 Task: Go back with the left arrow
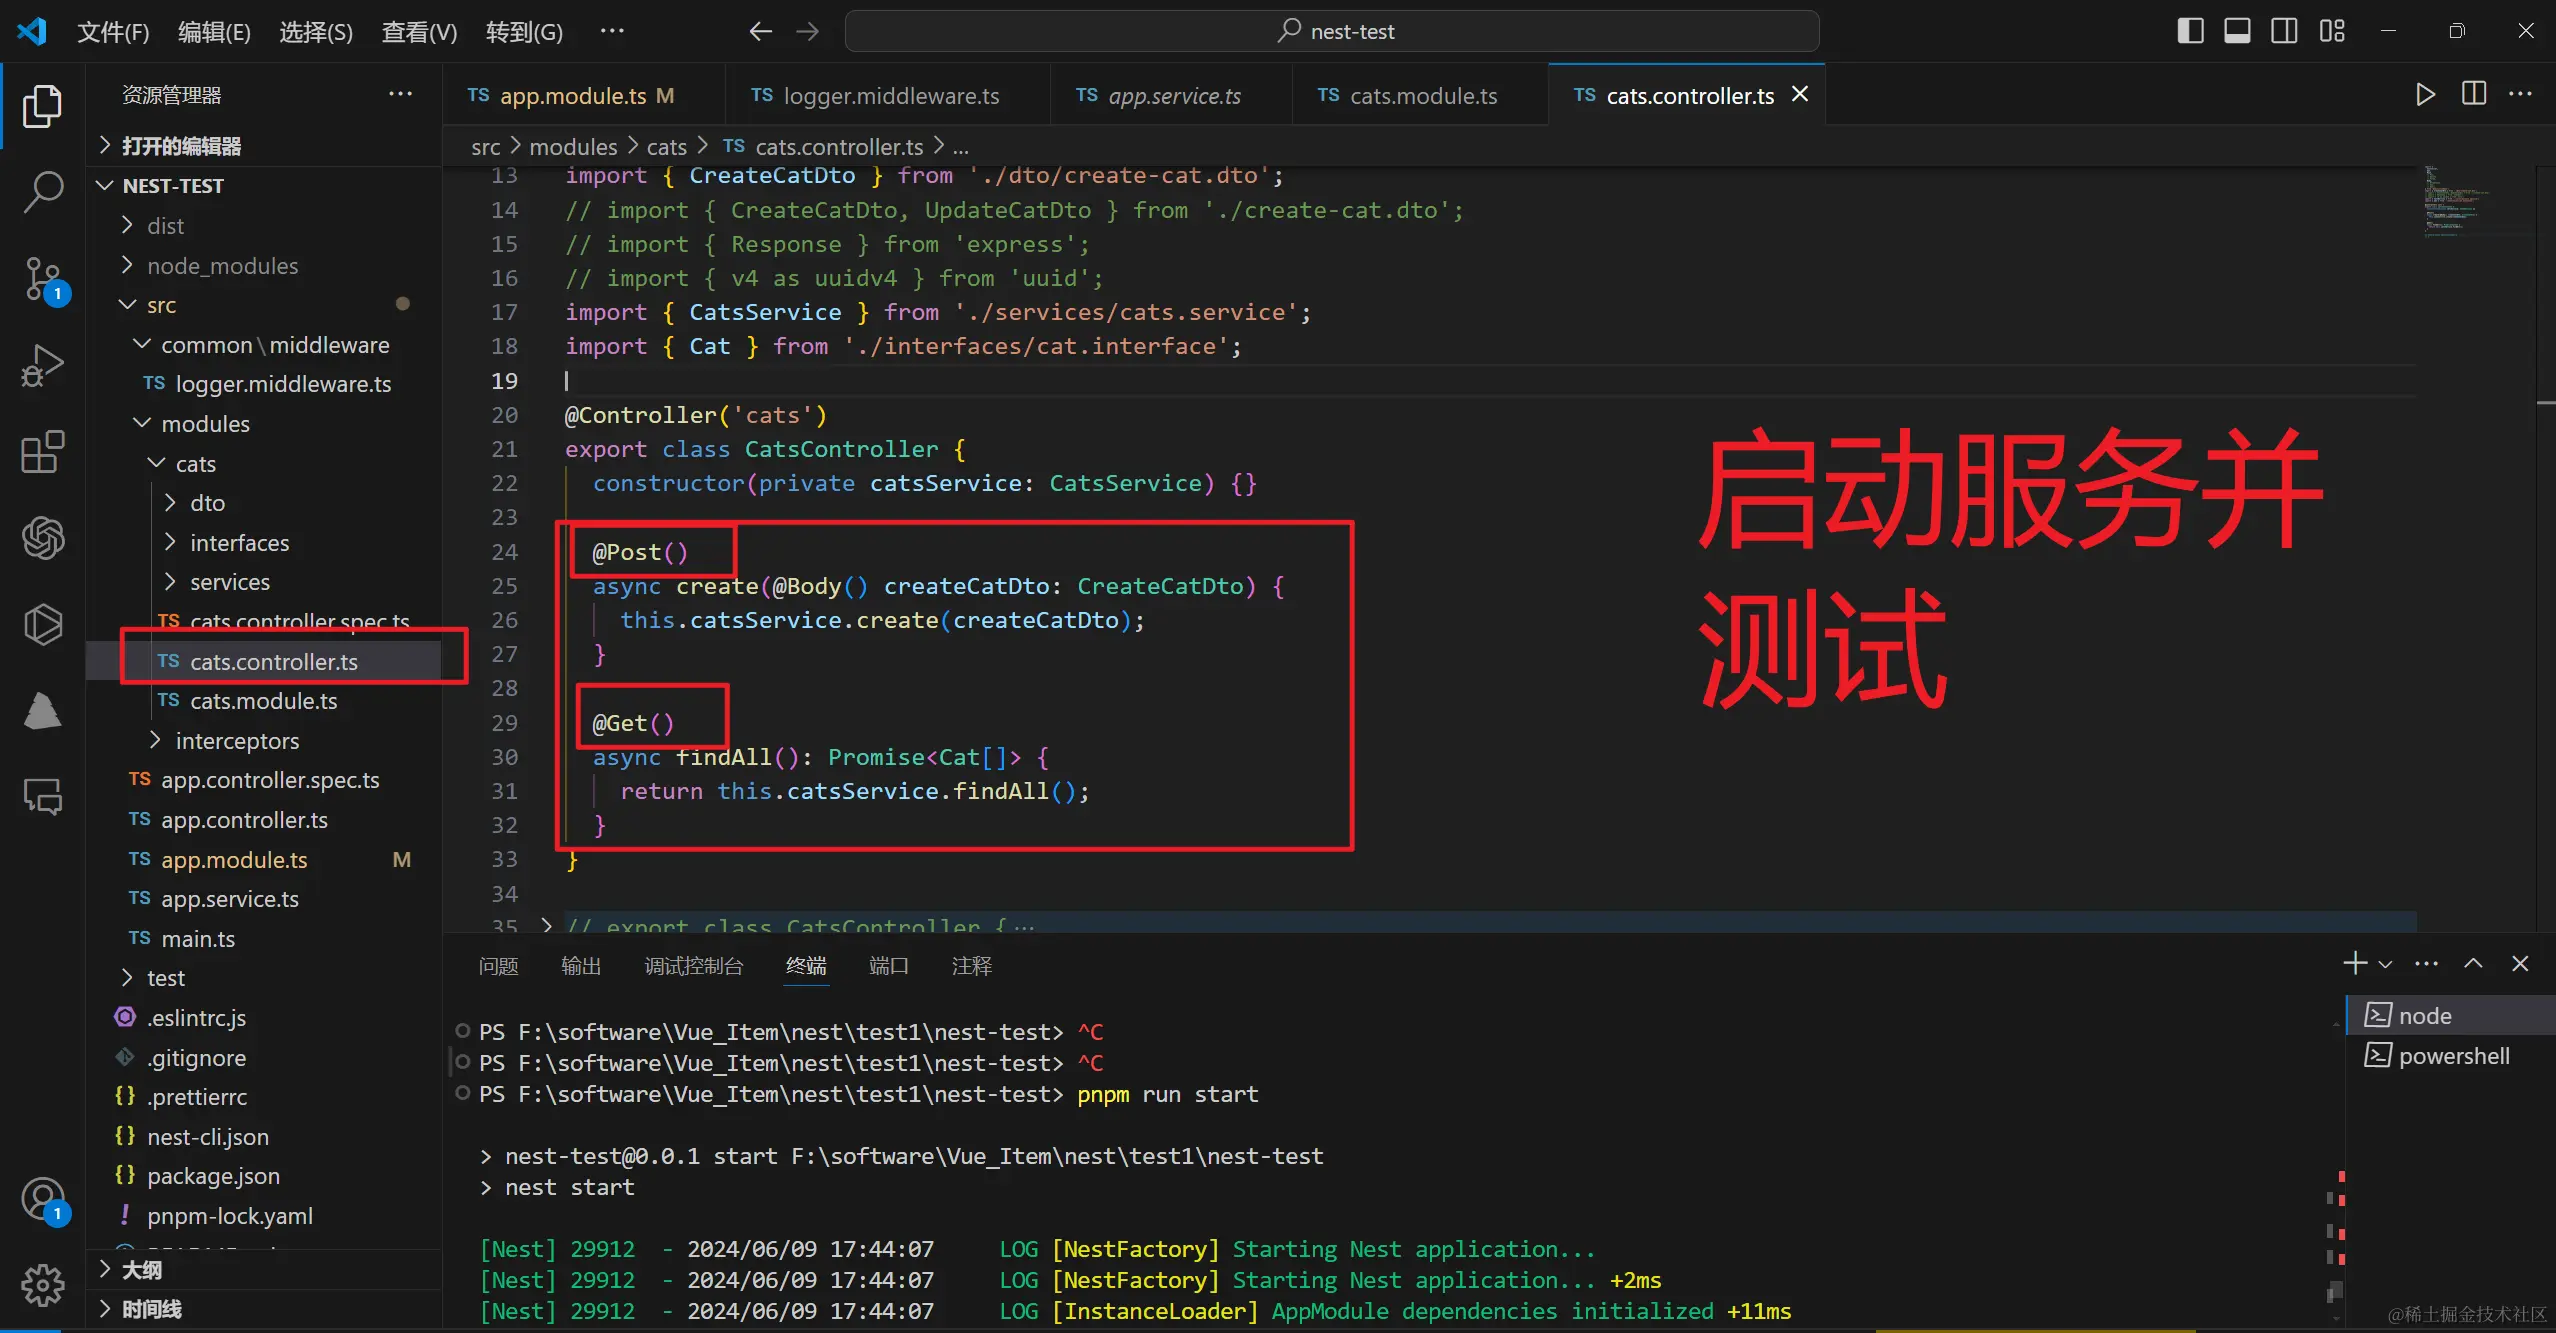tap(761, 32)
